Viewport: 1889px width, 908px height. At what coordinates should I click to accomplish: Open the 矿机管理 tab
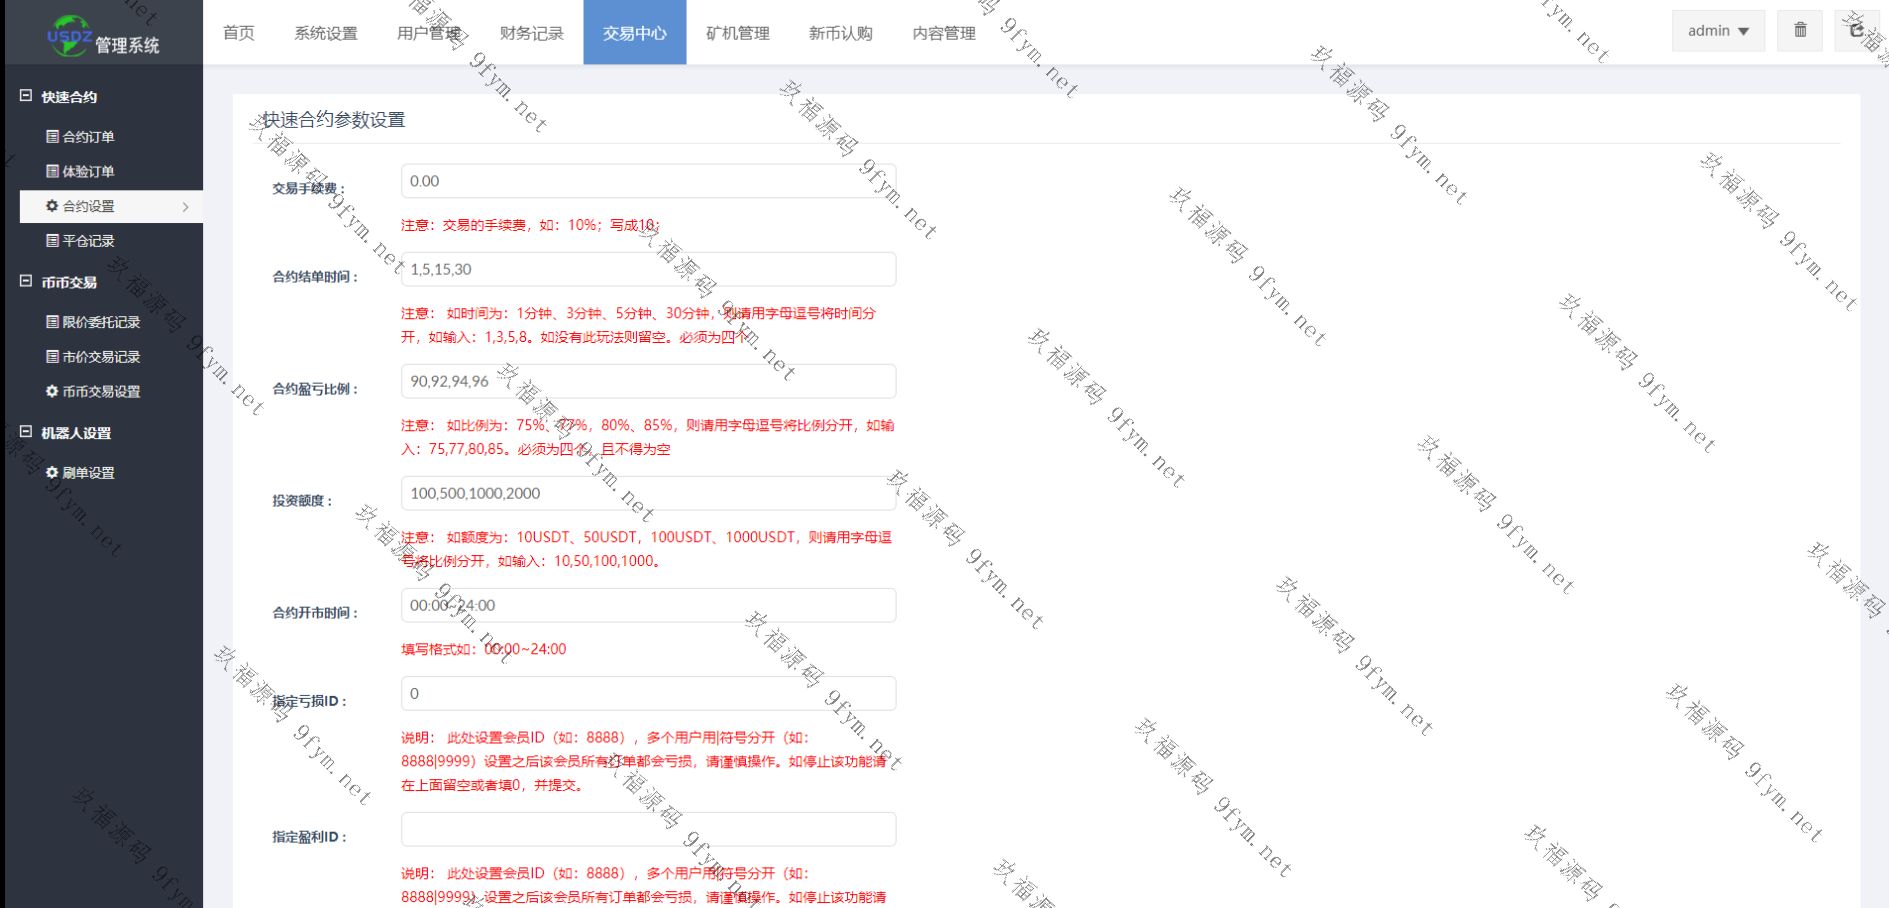tap(738, 33)
